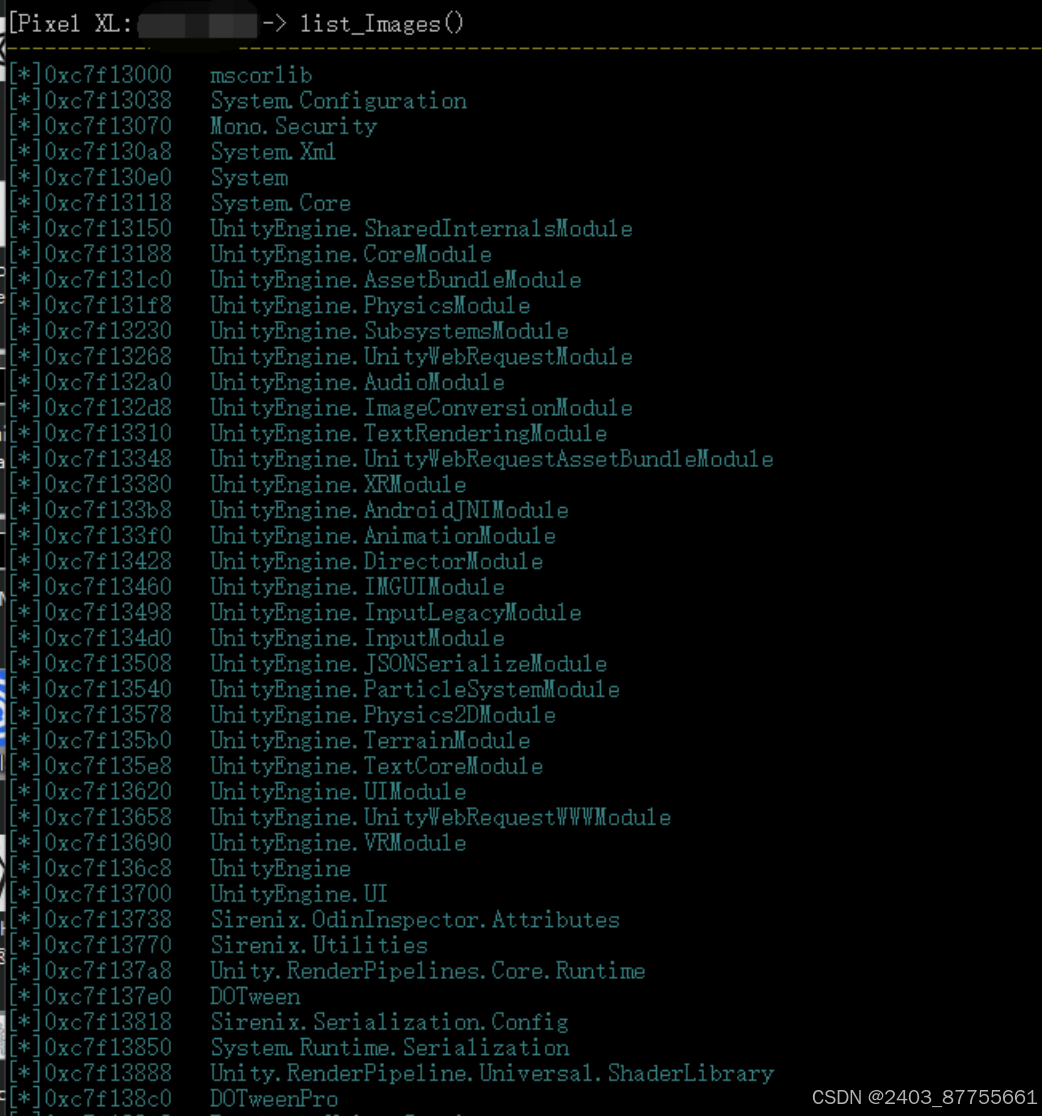1042x1116 pixels.
Task: Click address 0xc7f138c0
Action: click(x=108, y=1100)
